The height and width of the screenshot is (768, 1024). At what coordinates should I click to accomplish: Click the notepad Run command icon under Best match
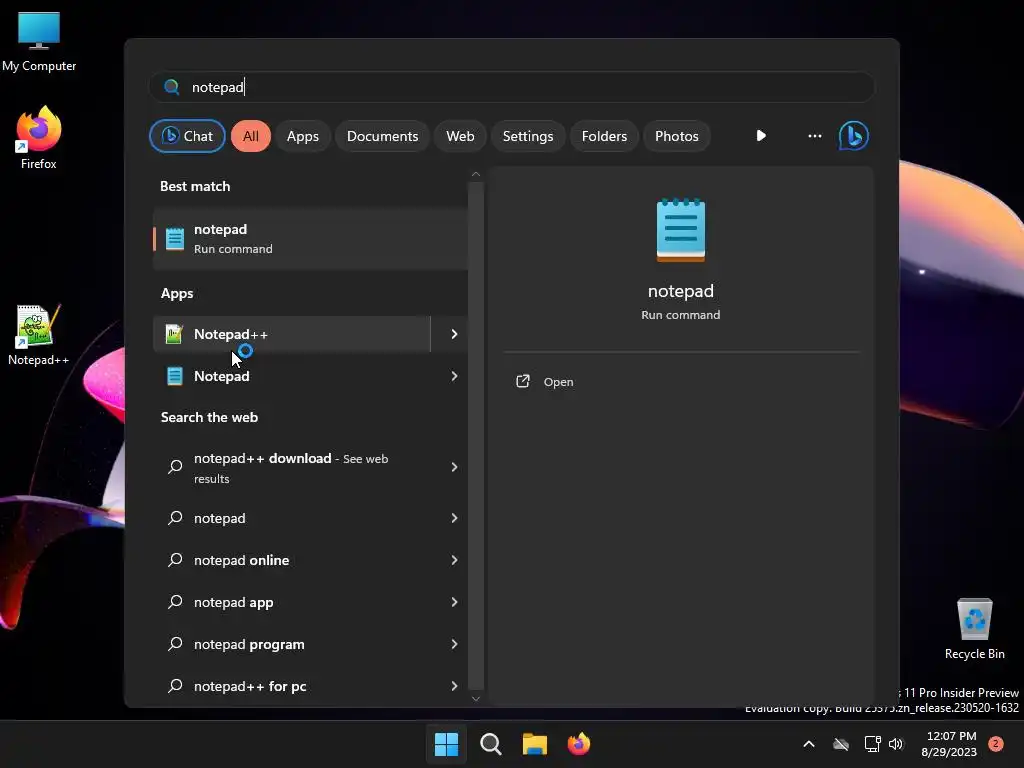tap(174, 238)
